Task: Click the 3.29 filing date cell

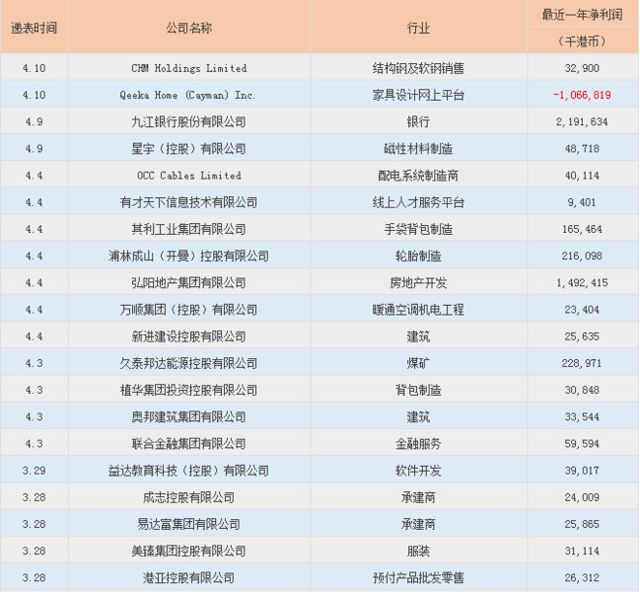Action: pos(34,470)
